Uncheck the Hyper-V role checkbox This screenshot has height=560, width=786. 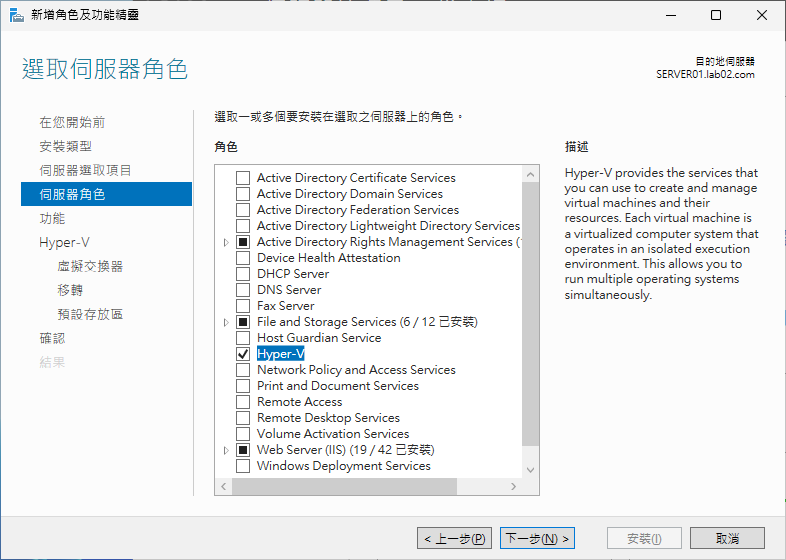pos(243,354)
